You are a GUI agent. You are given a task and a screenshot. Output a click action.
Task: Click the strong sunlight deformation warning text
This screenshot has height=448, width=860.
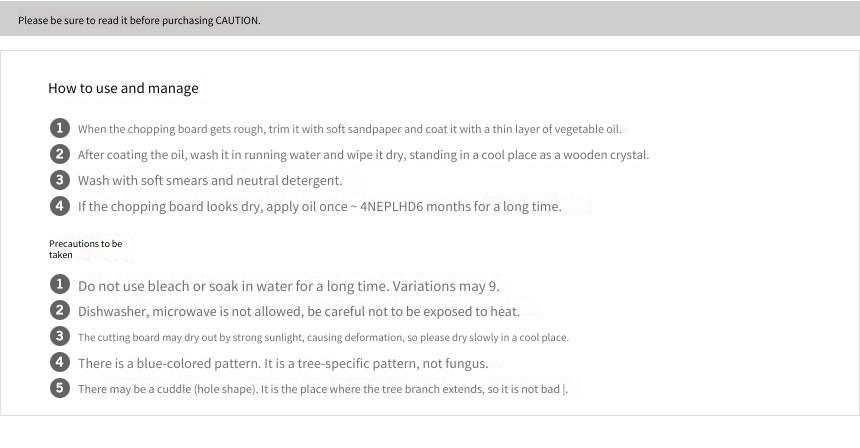tap(323, 337)
